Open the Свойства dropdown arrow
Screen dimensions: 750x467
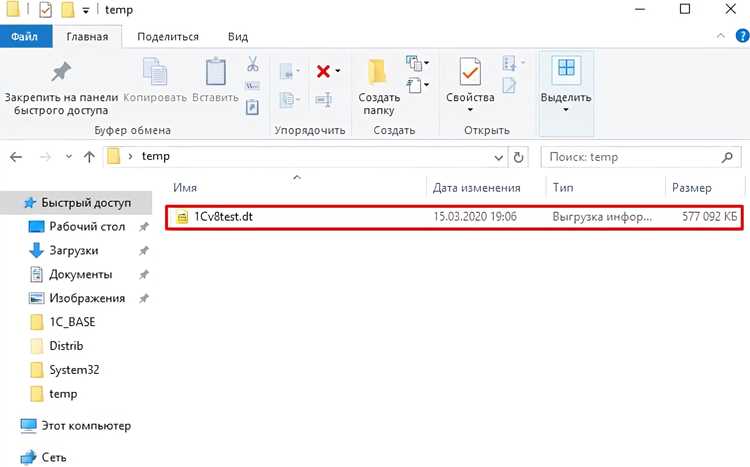[x=470, y=110]
